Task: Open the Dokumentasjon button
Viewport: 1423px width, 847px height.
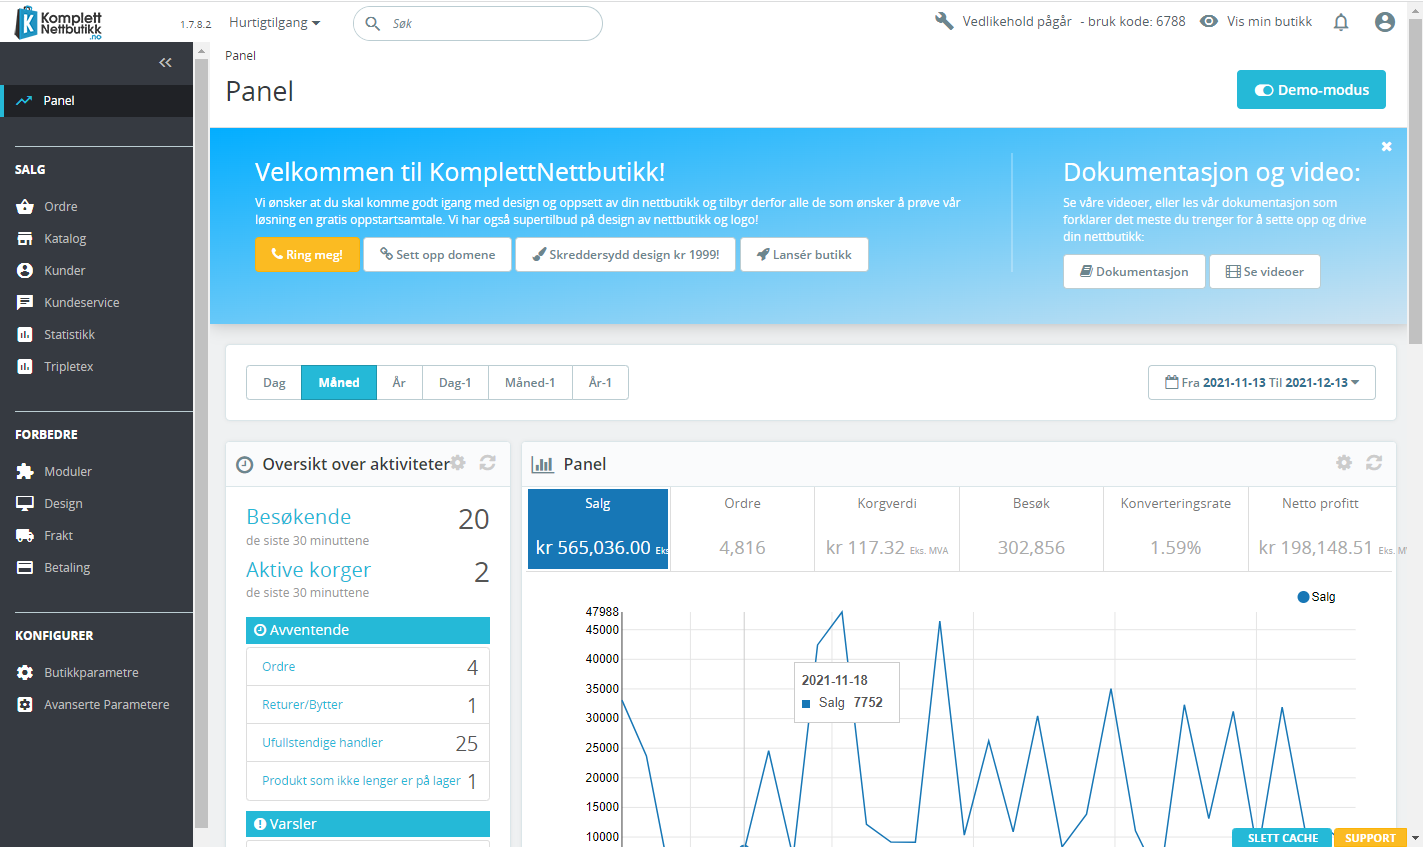Action: pos(1134,272)
